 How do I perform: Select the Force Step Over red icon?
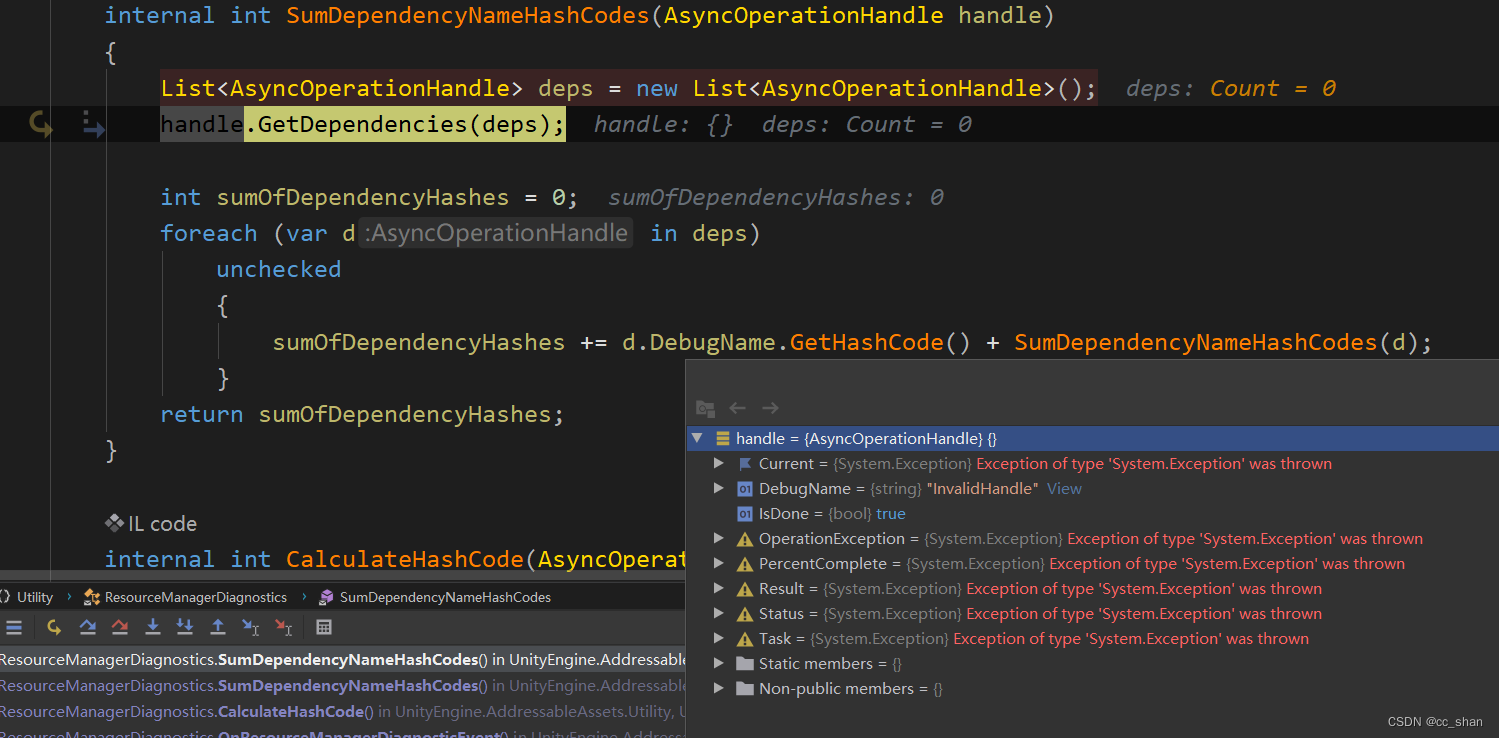120,627
